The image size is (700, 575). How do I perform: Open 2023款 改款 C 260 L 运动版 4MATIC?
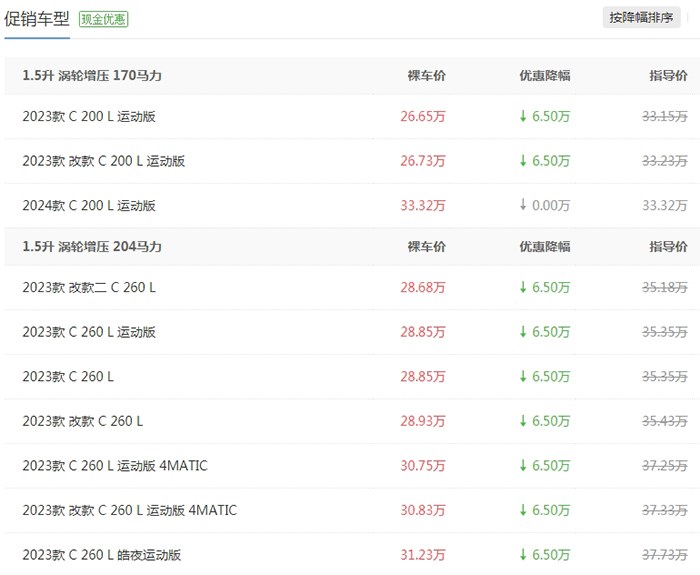click(x=129, y=510)
